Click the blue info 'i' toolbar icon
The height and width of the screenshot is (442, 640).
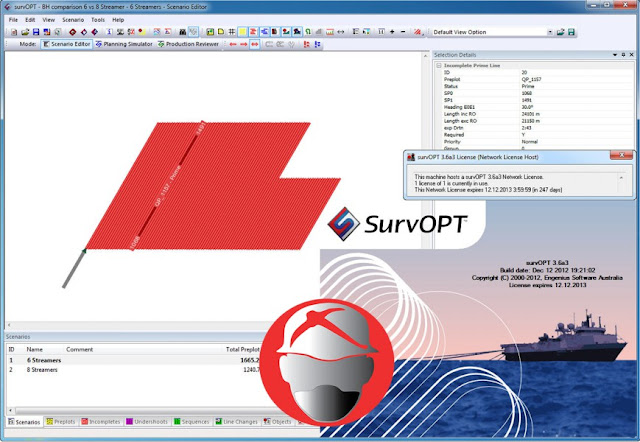coord(109,32)
